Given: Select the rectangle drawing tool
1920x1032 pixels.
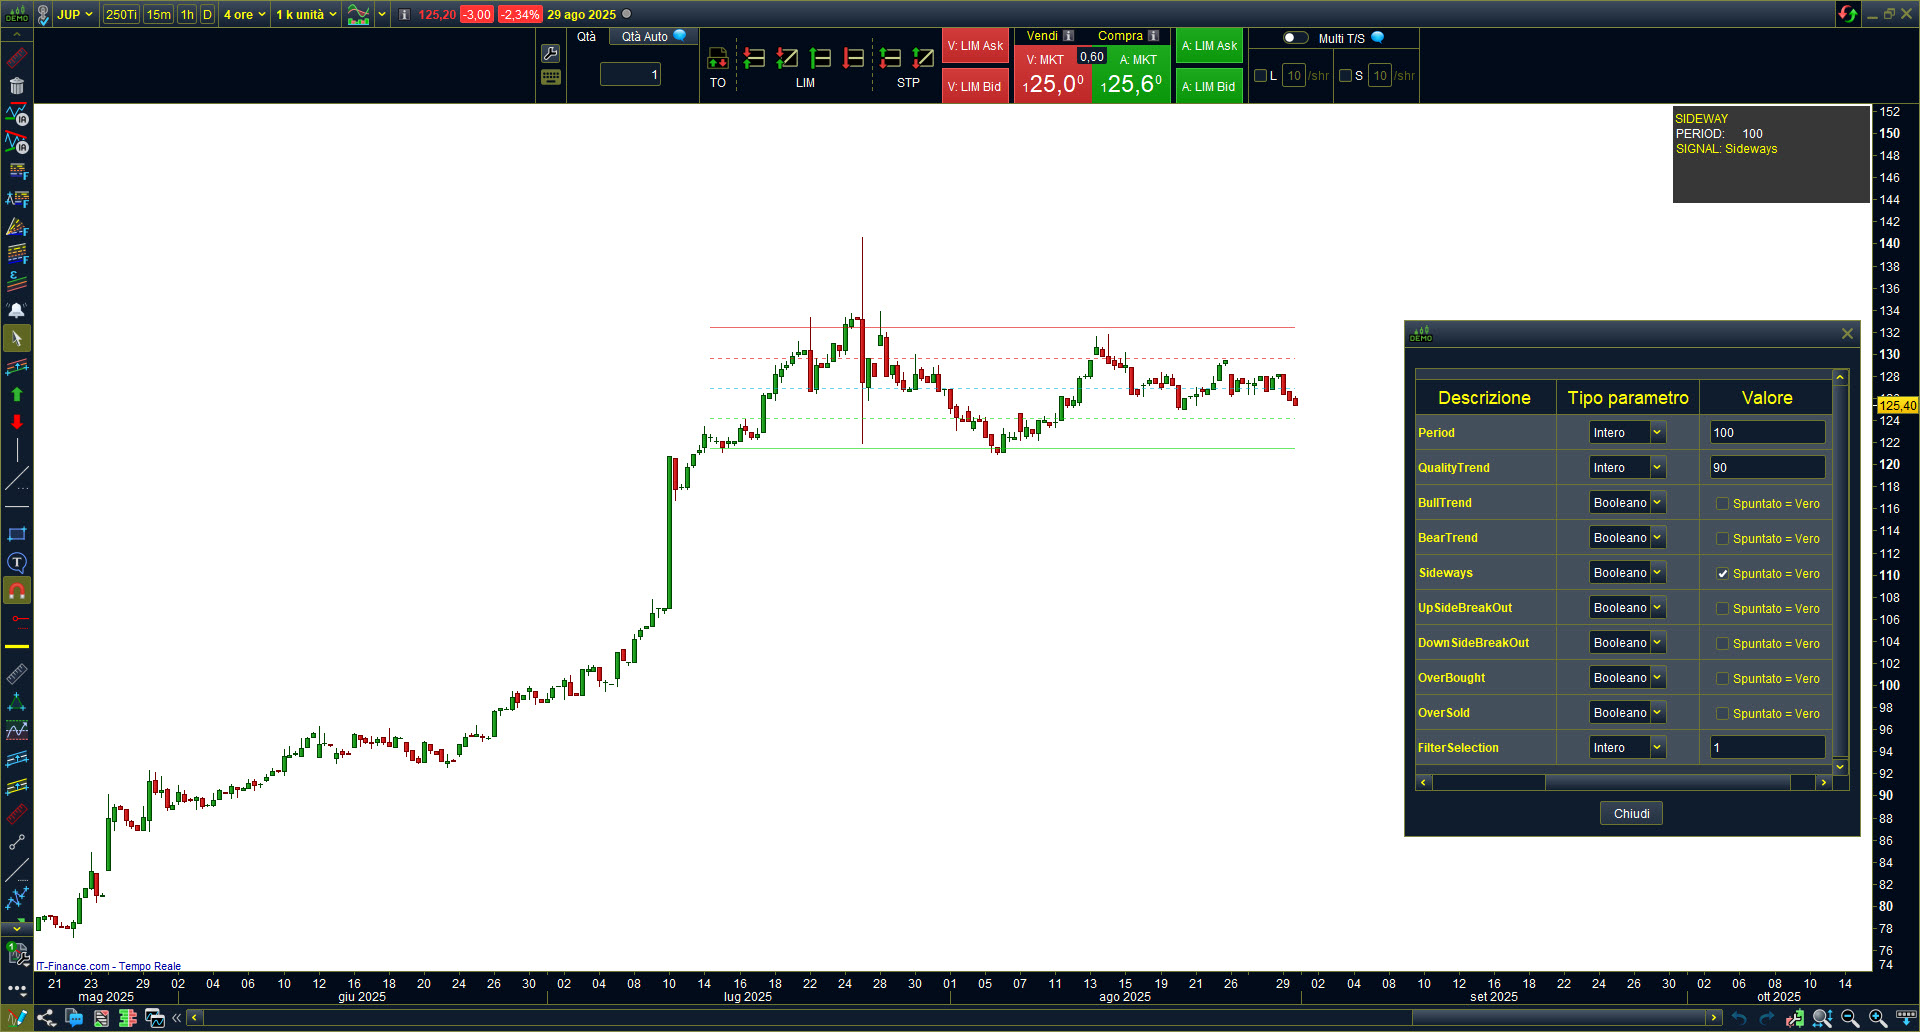Looking at the screenshot, I should click(17, 534).
